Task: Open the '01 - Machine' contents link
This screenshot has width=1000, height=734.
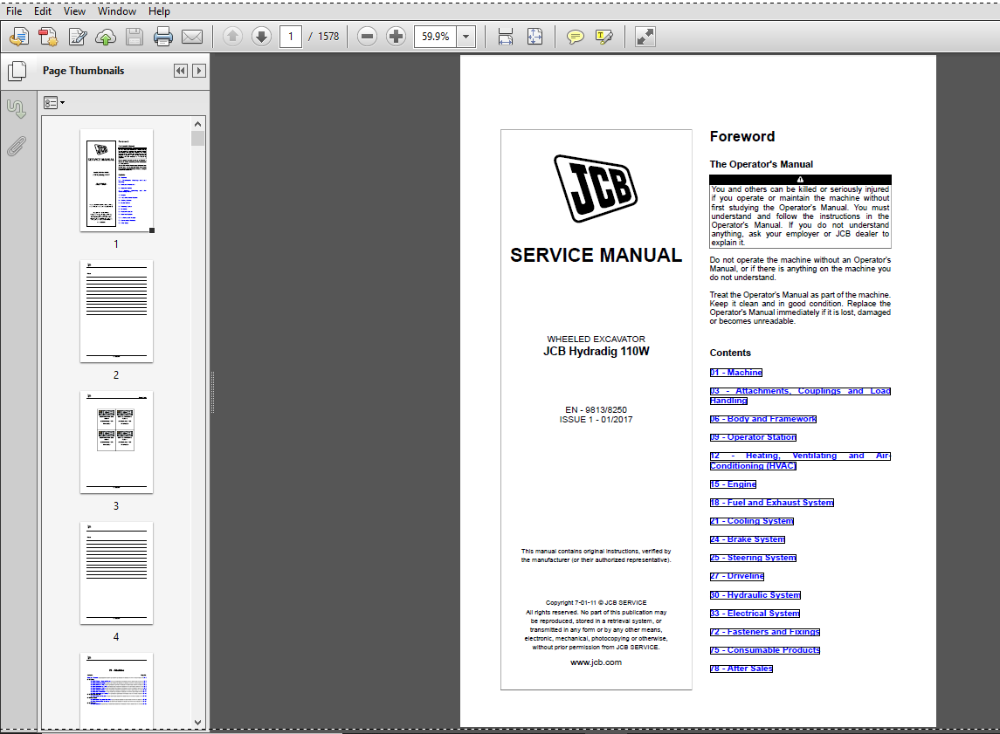Action: click(736, 372)
